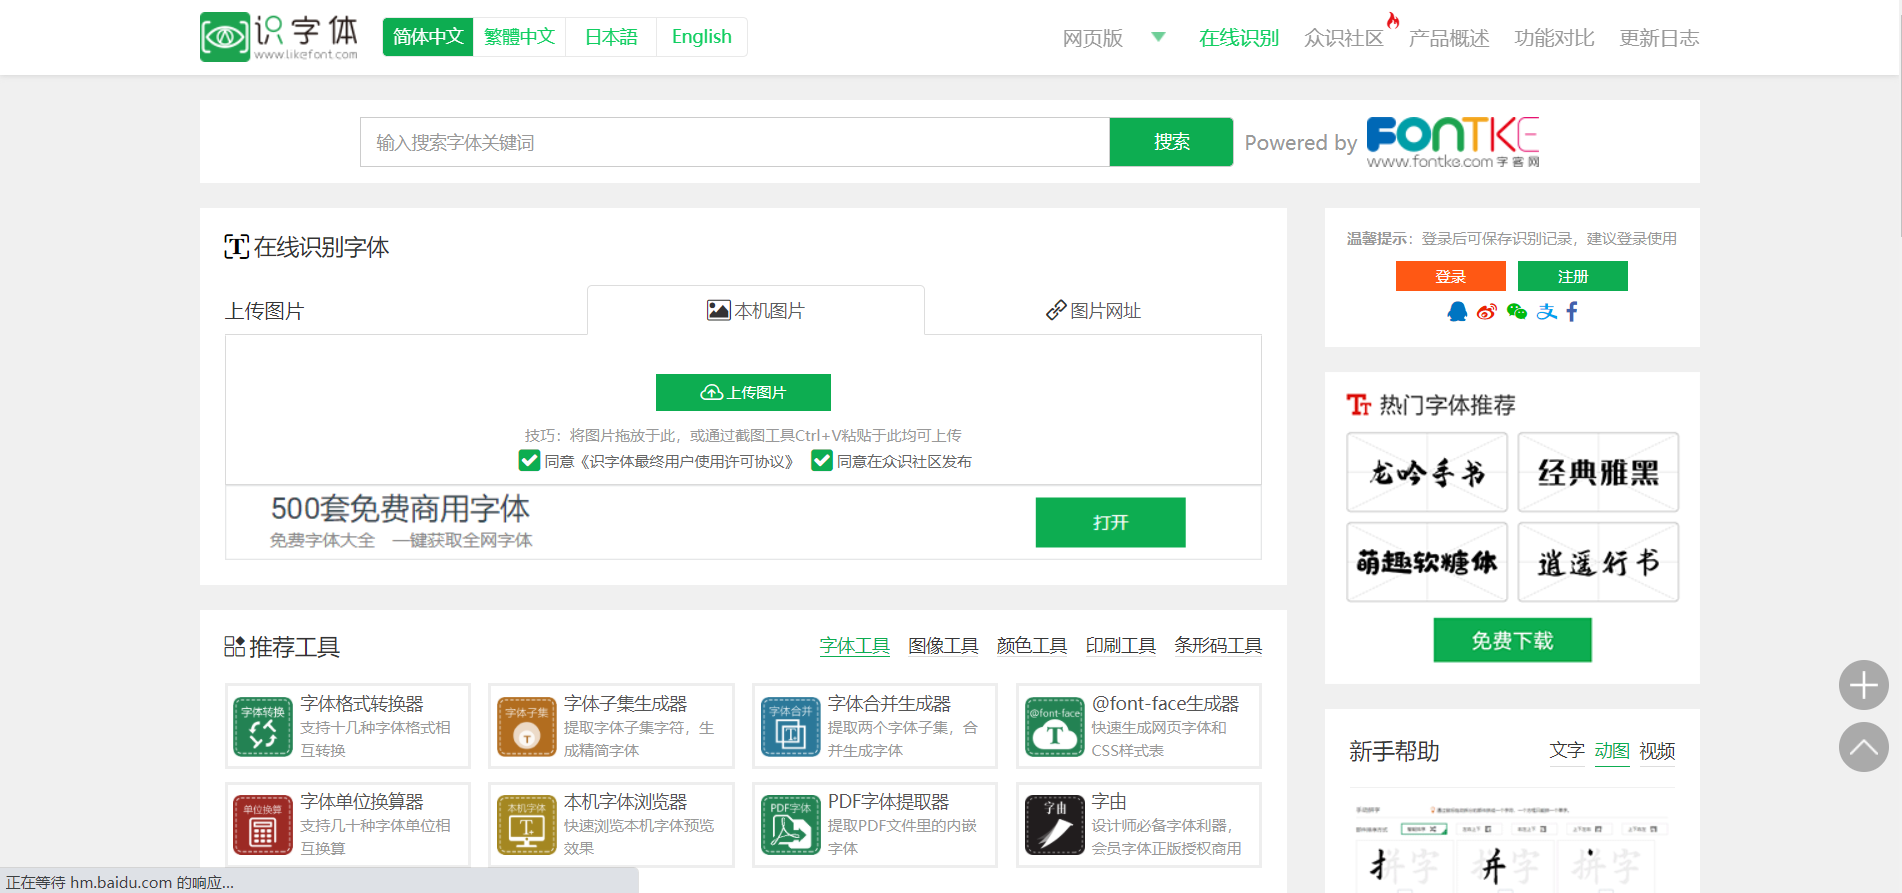The image size is (1902, 893).
Task: Select 繁體中文 language tab
Action: 519,37
